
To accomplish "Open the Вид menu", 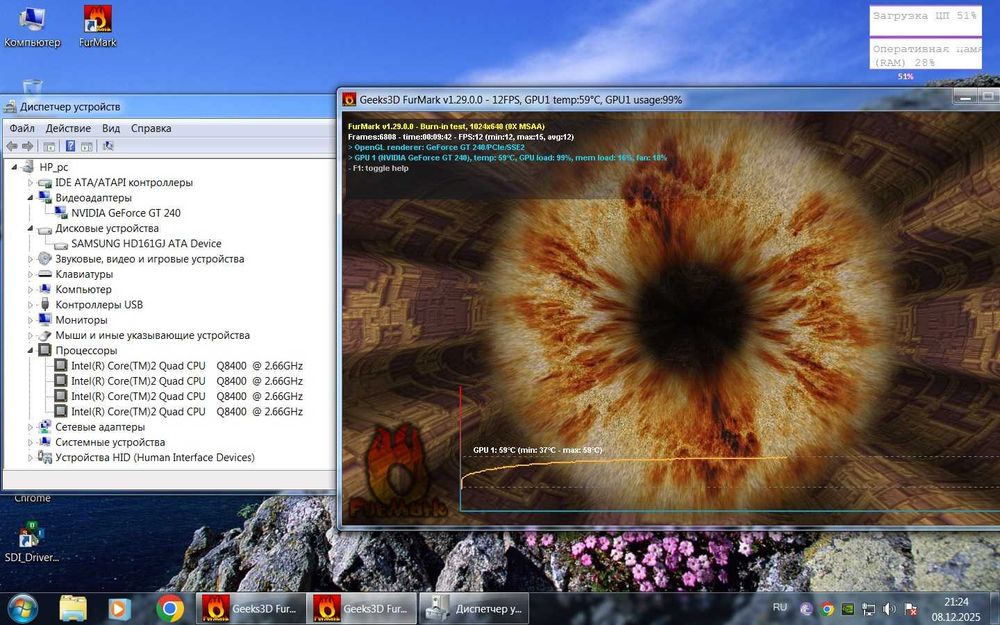I will [111, 128].
